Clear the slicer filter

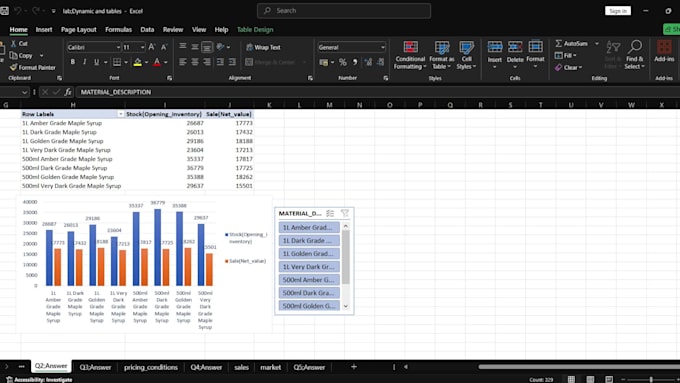click(x=345, y=213)
